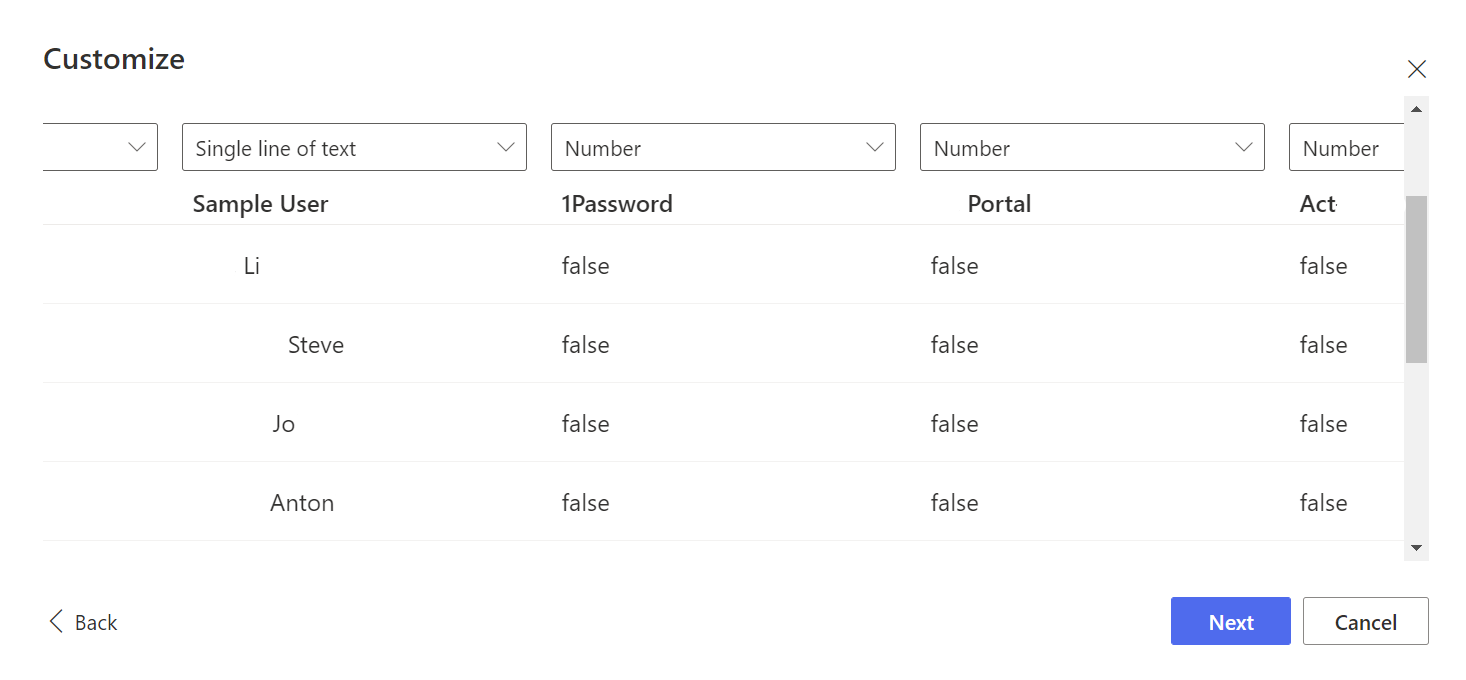Select the 'Sample User' column header
Image resolution: width=1466 pixels, height=680 pixels.
pyautogui.click(x=260, y=204)
